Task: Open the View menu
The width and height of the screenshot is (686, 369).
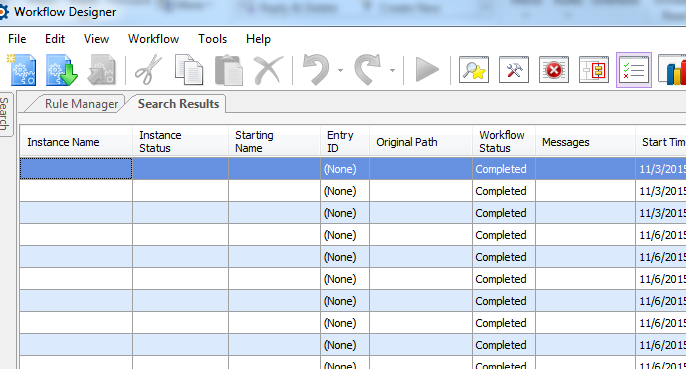Action: coord(96,39)
